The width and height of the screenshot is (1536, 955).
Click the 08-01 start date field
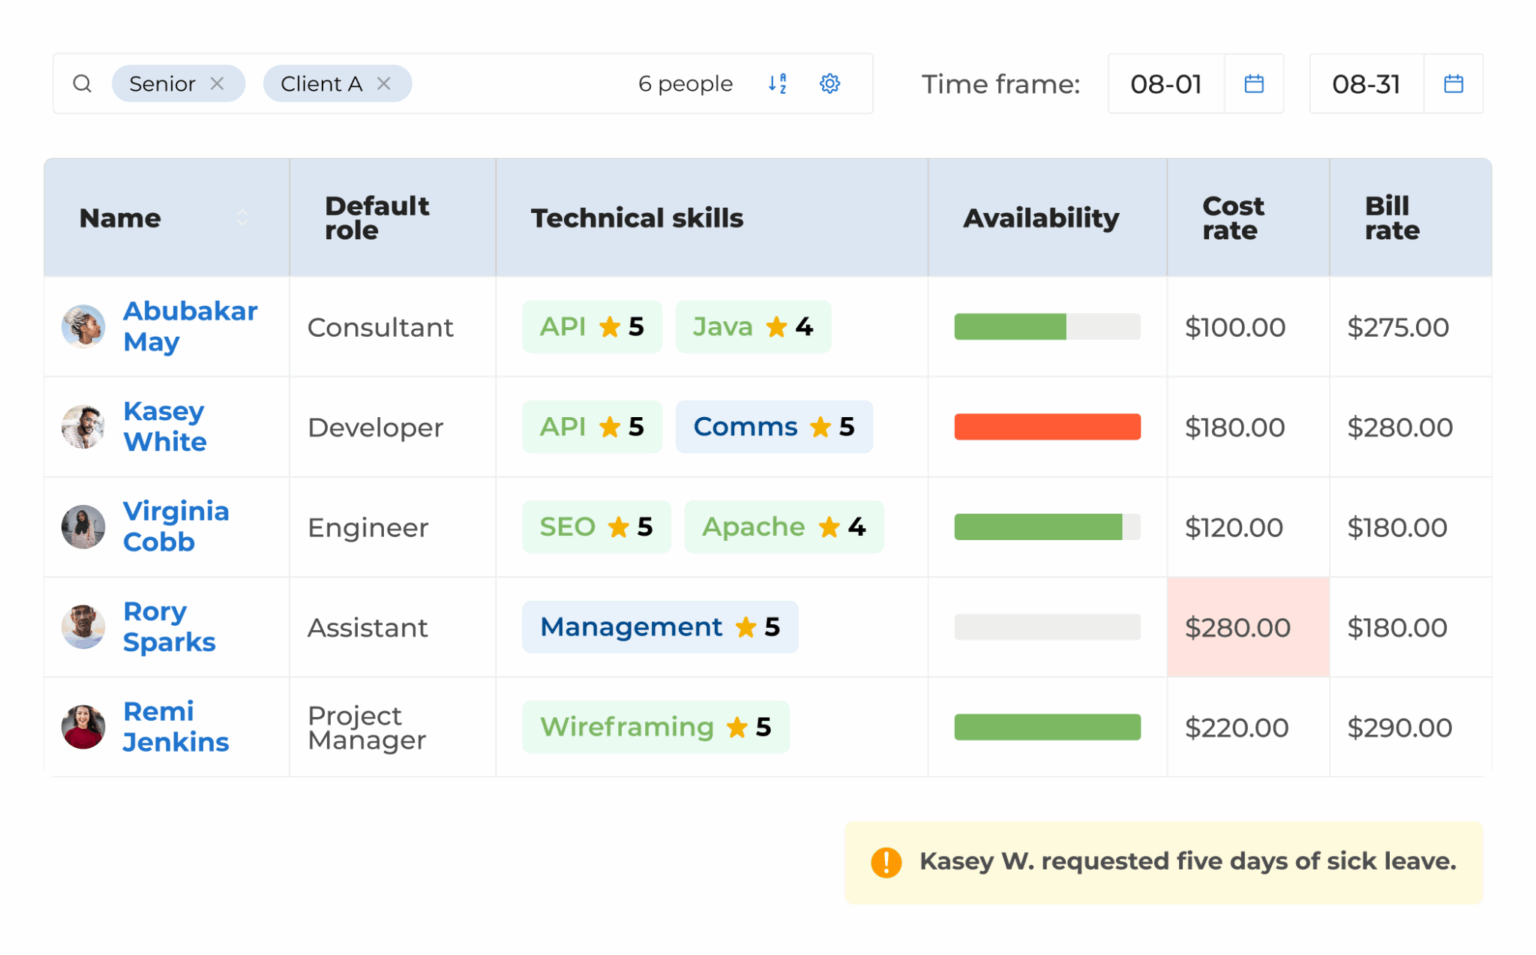pos(1166,84)
